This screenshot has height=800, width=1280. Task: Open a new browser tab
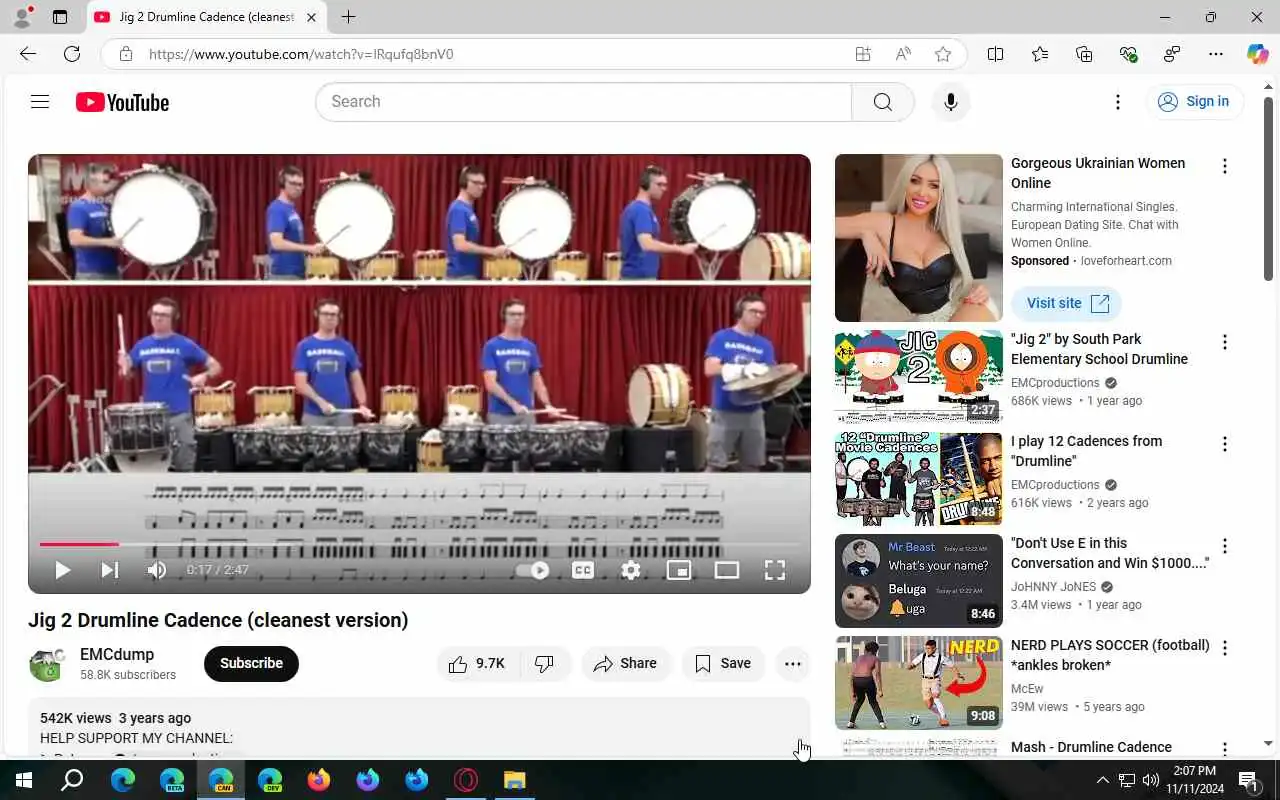(x=348, y=17)
